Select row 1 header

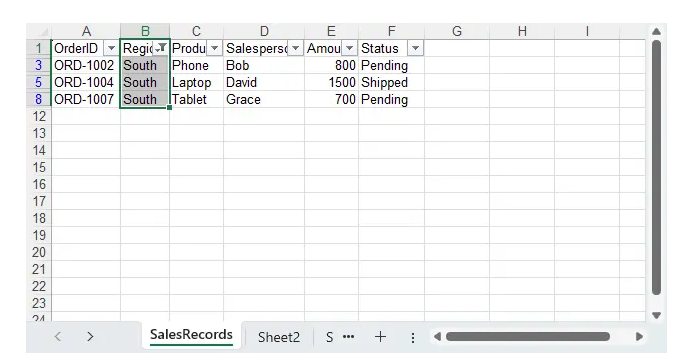pos(38,48)
